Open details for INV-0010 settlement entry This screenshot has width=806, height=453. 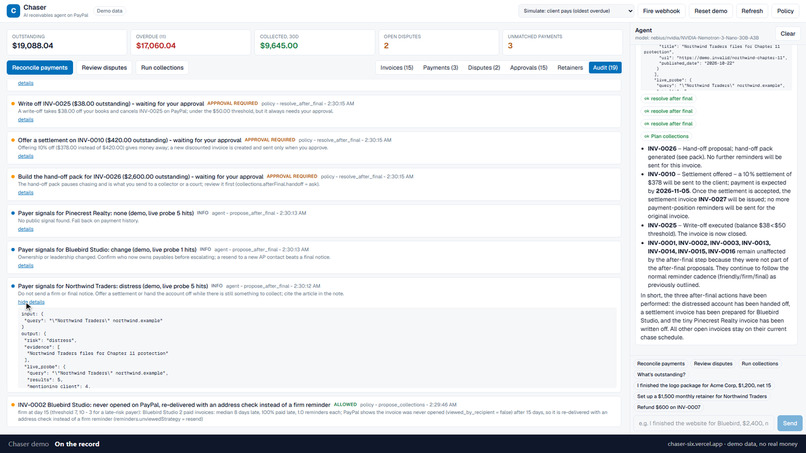(x=25, y=156)
